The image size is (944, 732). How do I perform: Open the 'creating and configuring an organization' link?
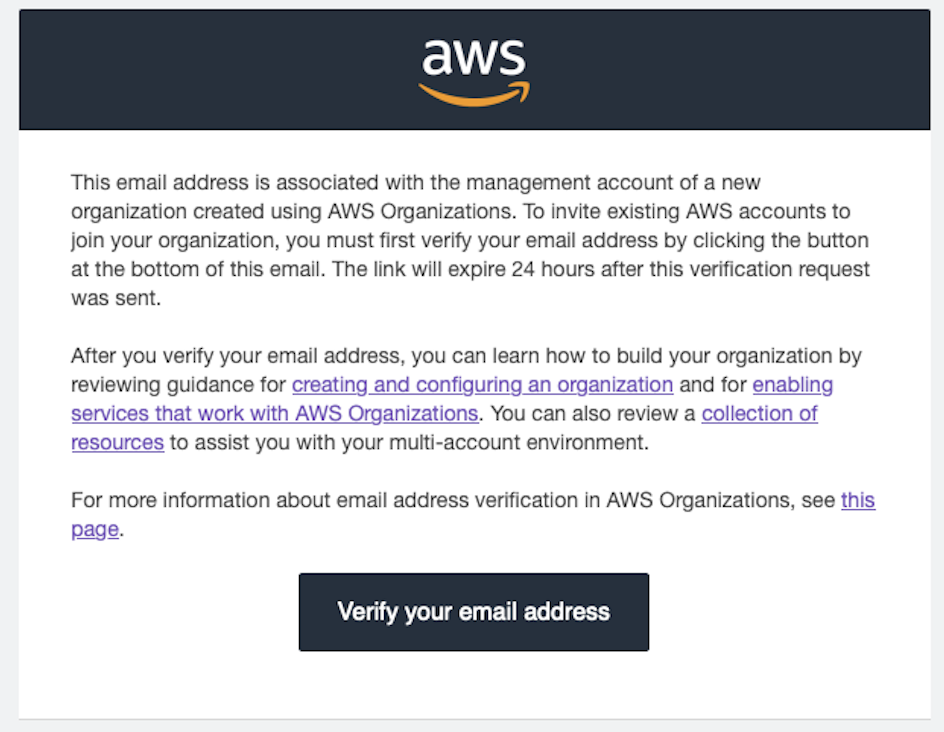(483, 384)
